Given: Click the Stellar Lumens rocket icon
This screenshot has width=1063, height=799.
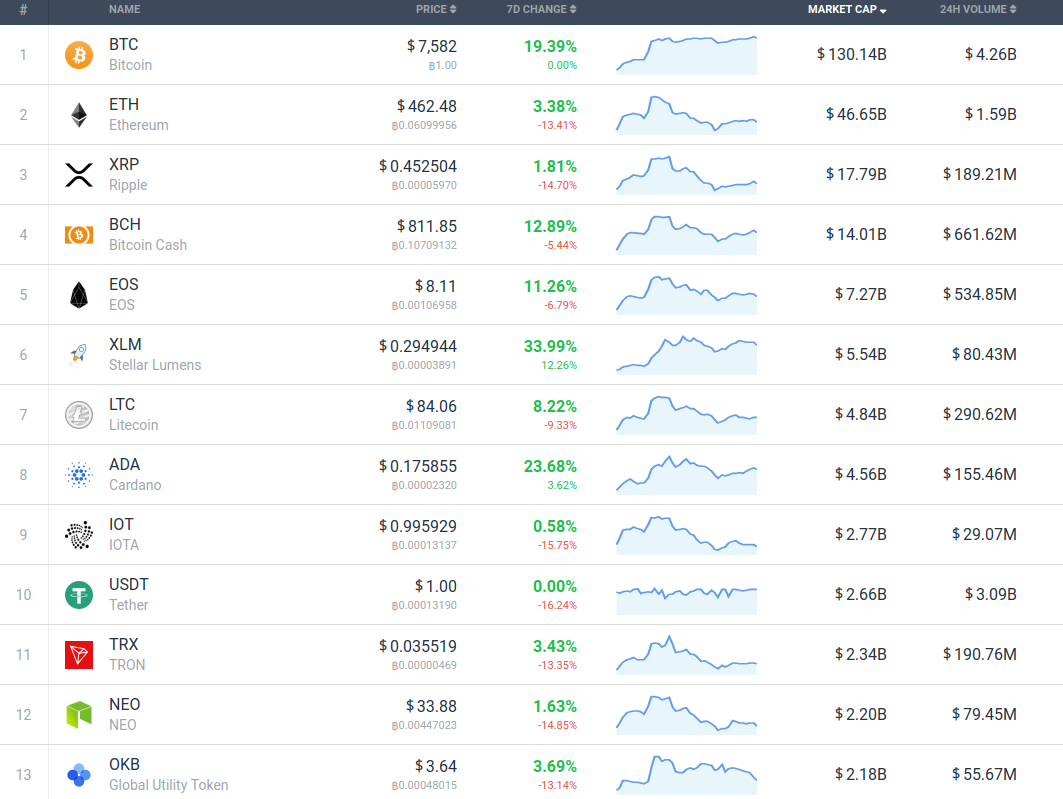Looking at the screenshot, I should 79,354.
